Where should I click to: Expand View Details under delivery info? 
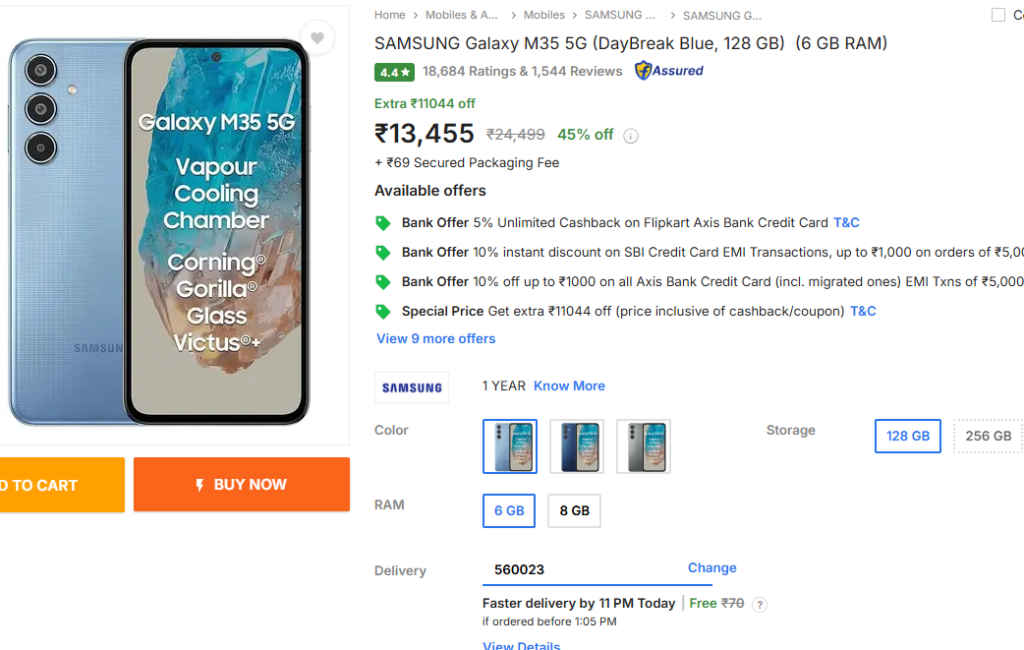[521, 645]
